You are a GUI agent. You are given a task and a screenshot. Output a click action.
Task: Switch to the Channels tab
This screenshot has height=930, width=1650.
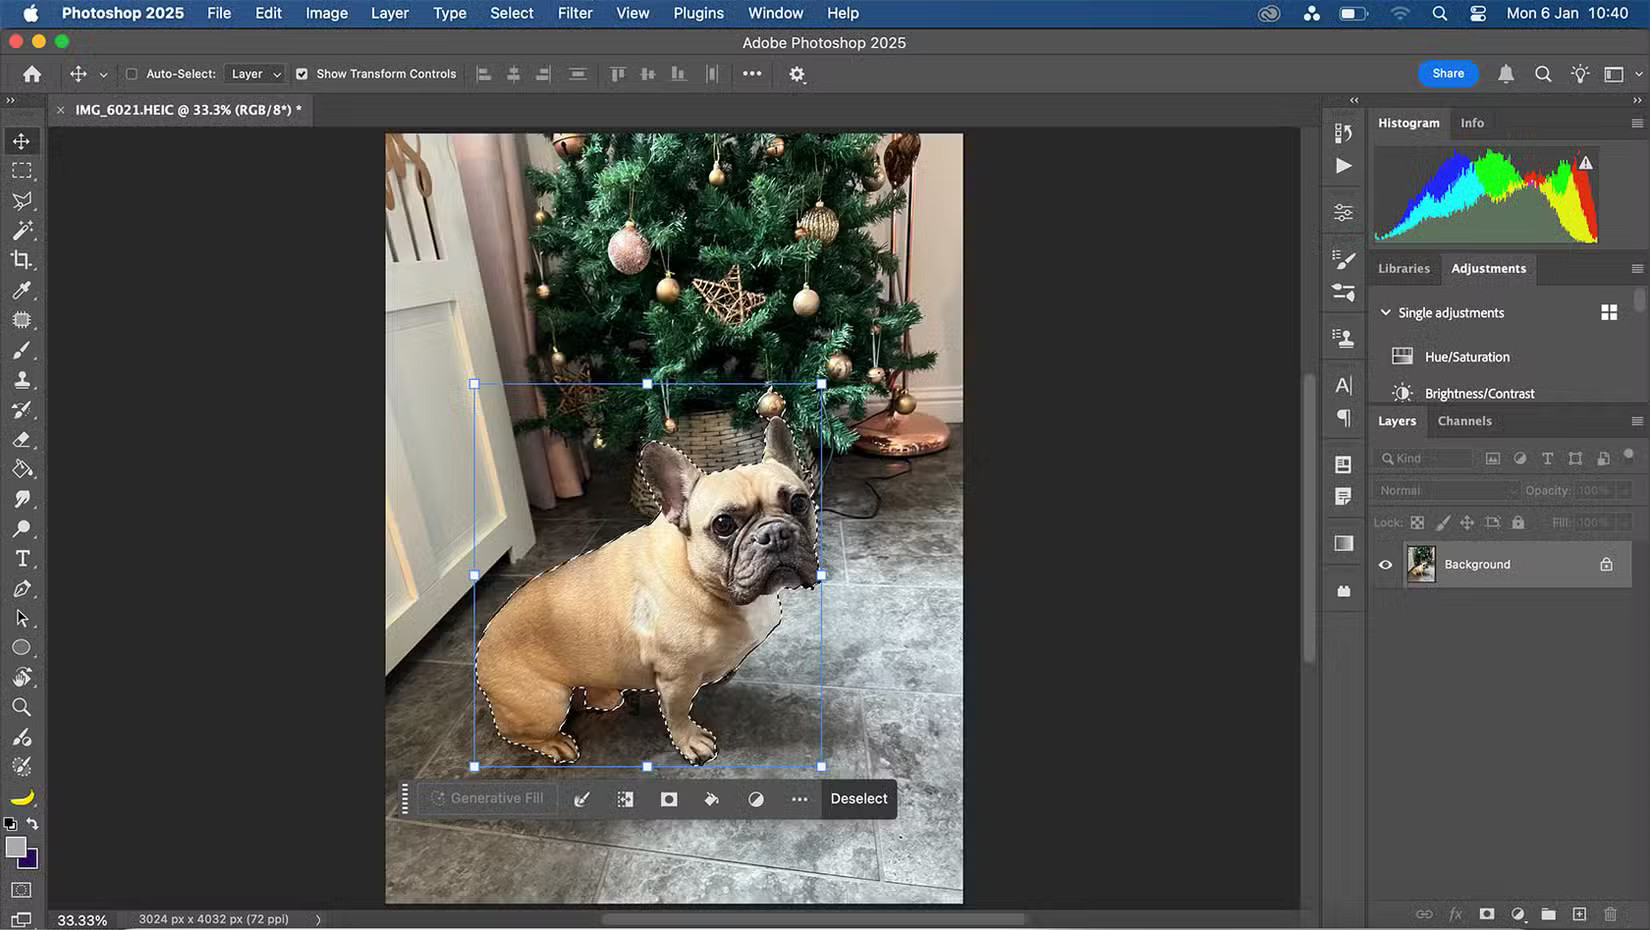1464,420
